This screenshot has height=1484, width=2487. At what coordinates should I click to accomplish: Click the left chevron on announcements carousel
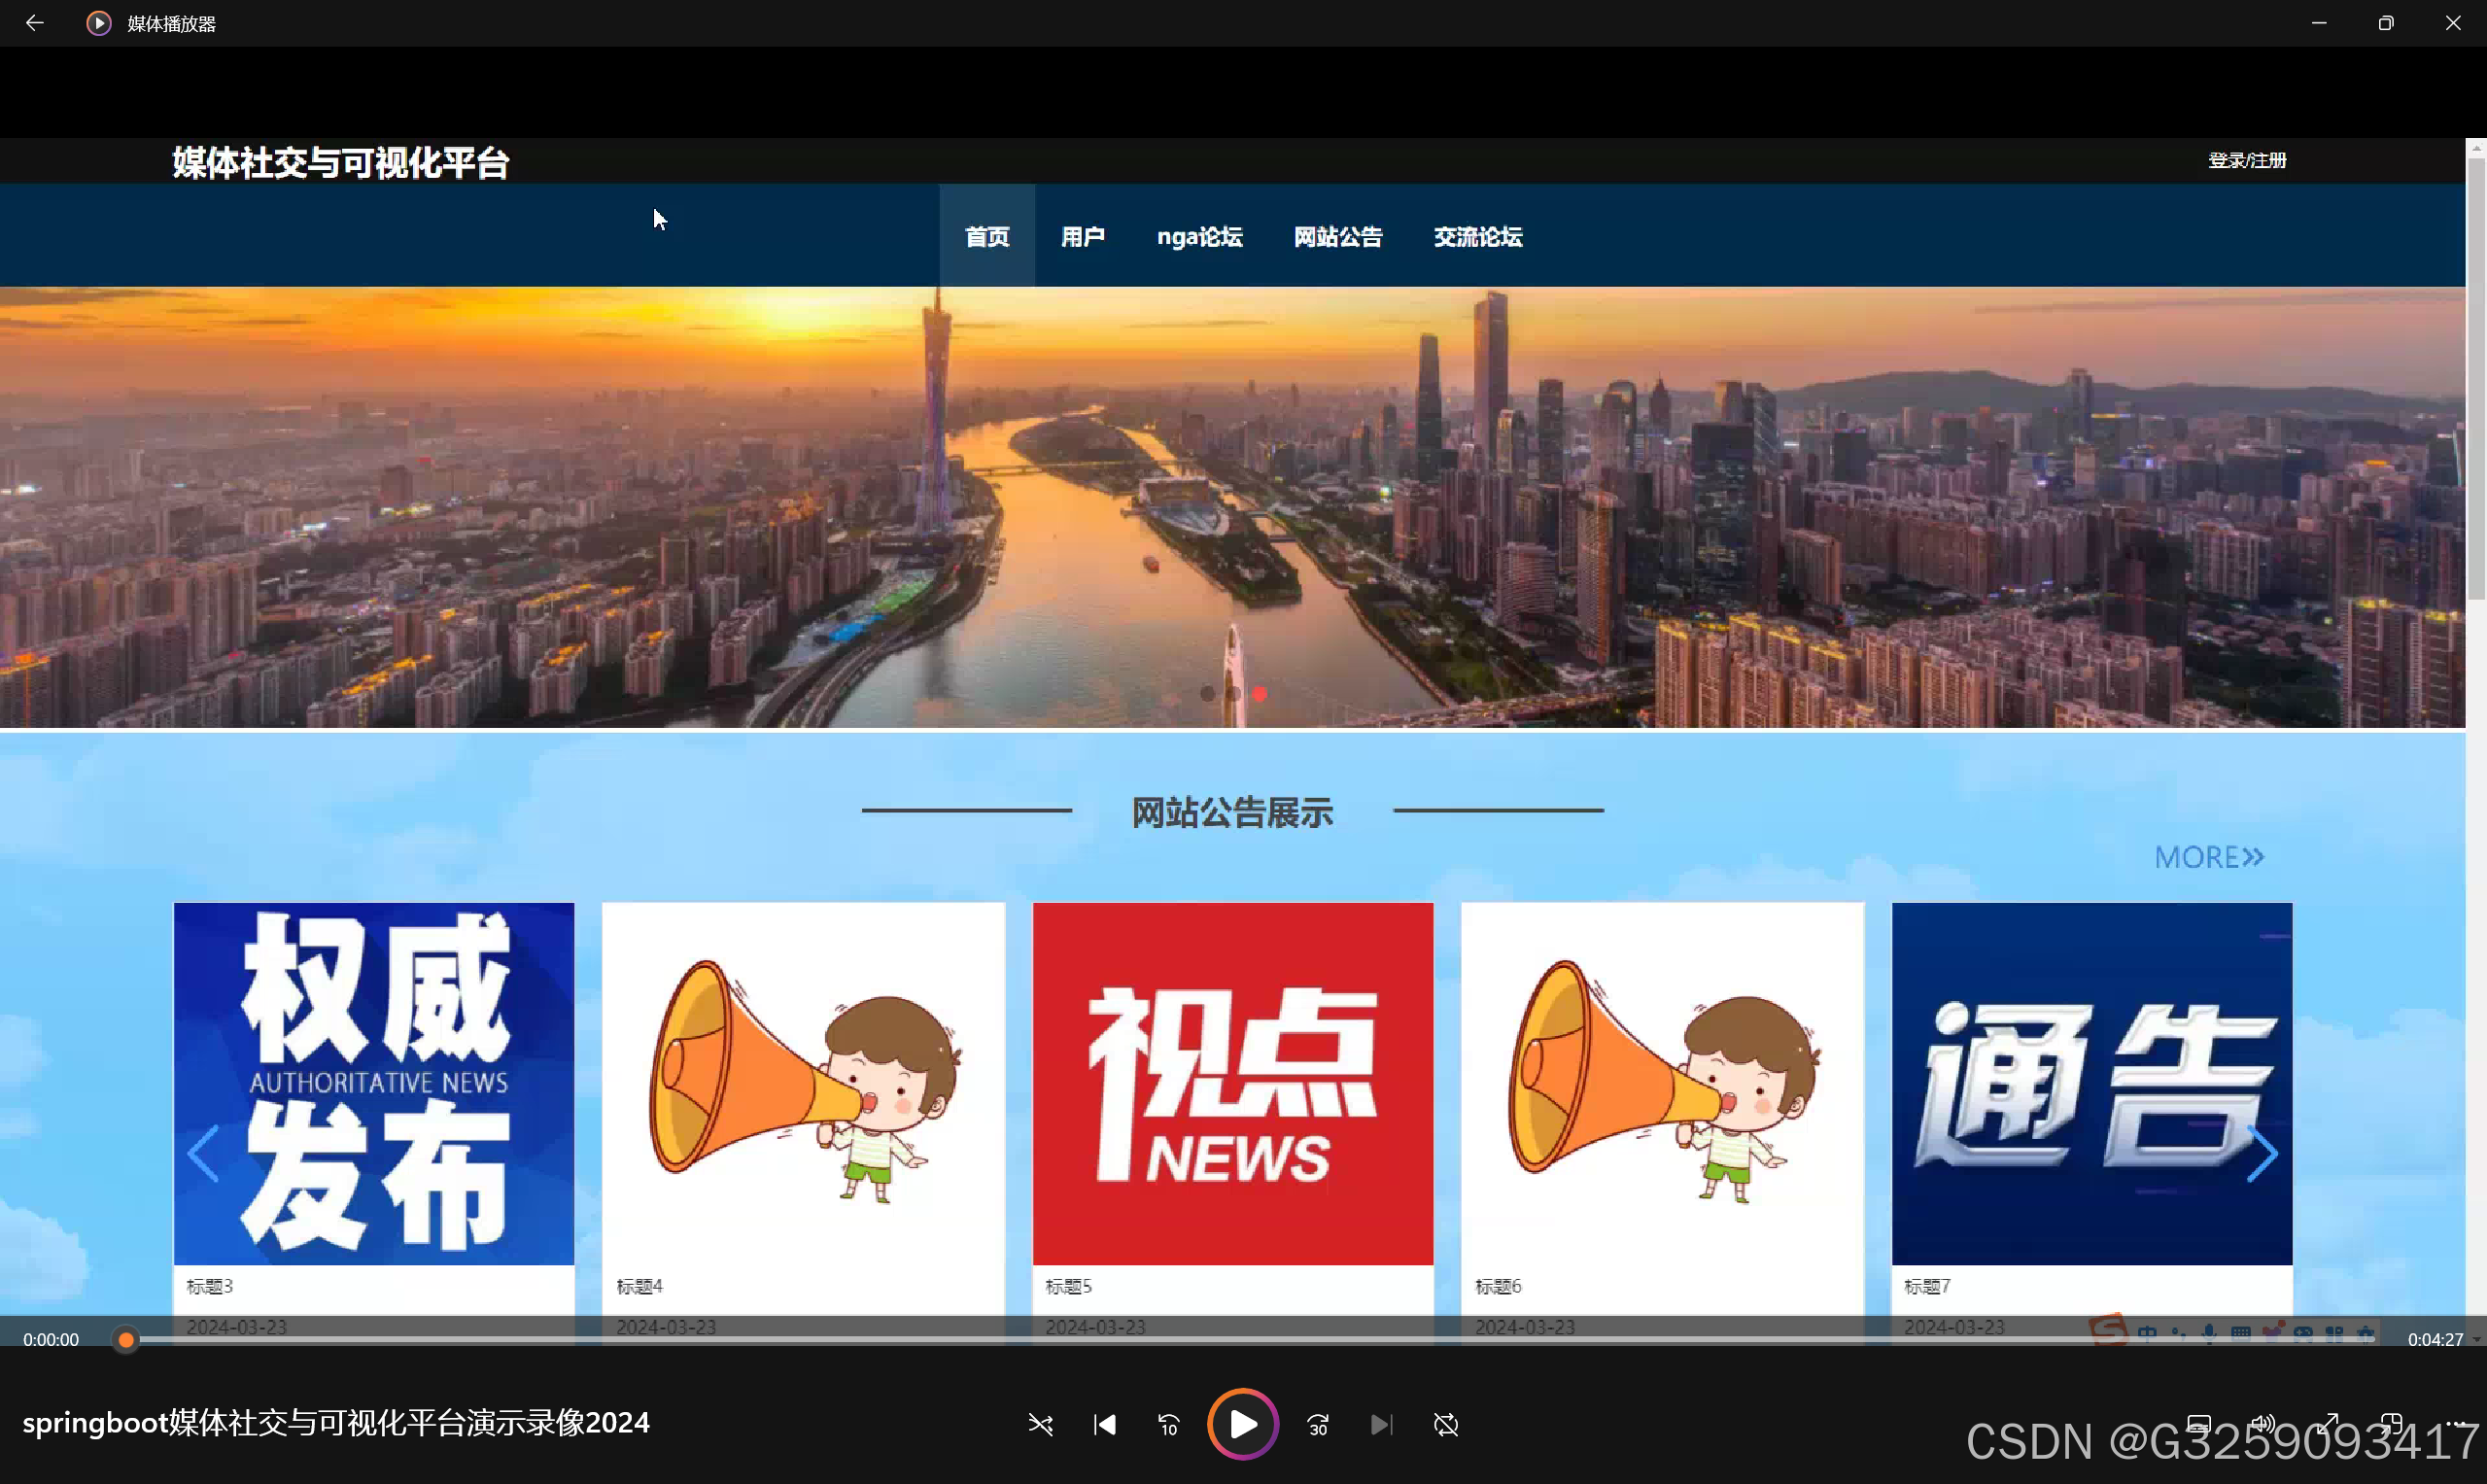coord(203,1153)
